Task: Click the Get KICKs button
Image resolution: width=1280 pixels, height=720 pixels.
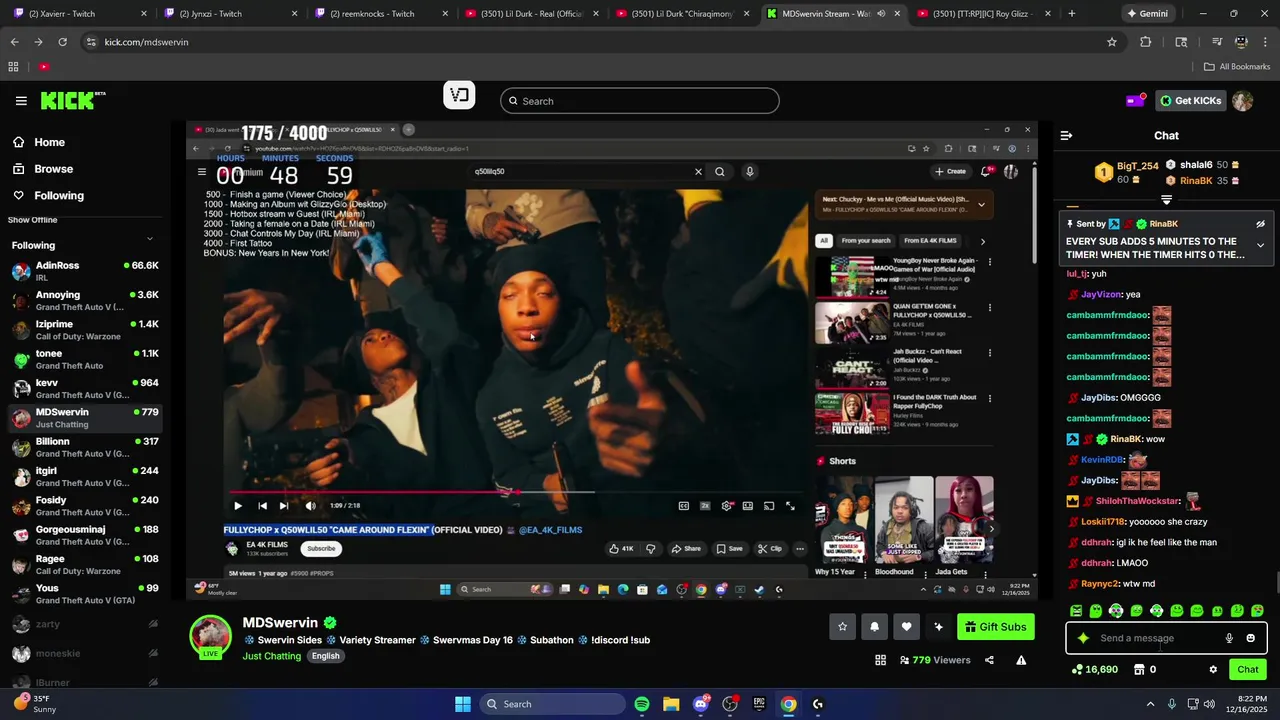Action: tap(1190, 101)
